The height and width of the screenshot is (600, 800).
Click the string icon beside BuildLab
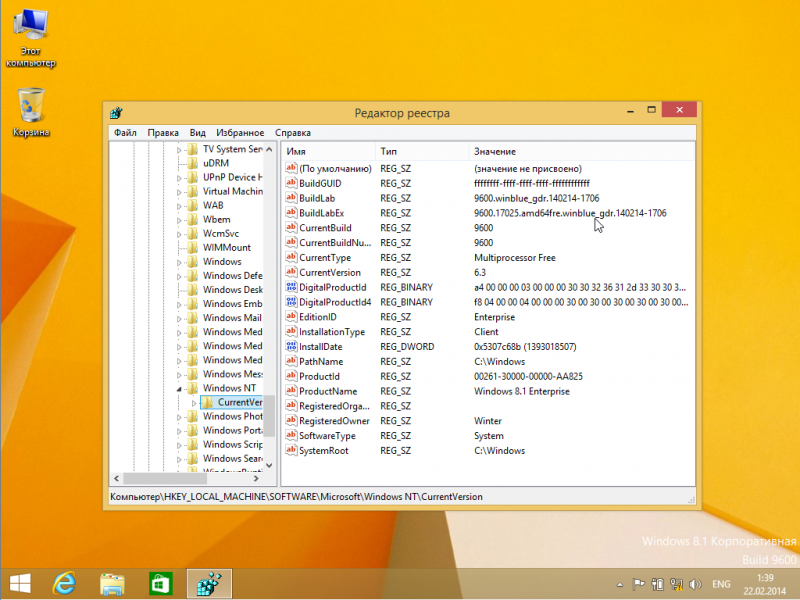[x=291, y=198]
